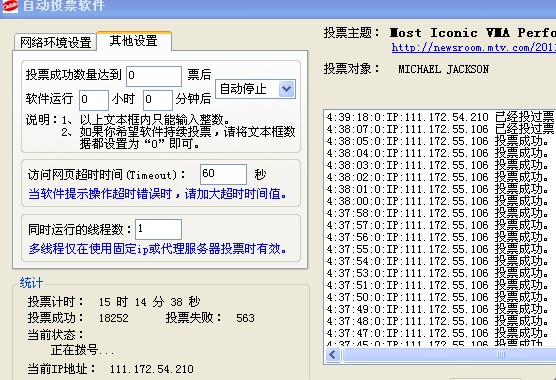556x380 pixels.
Task: Click the 投票失败 count 563
Action: pyautogui.click(x=245, y=318)
